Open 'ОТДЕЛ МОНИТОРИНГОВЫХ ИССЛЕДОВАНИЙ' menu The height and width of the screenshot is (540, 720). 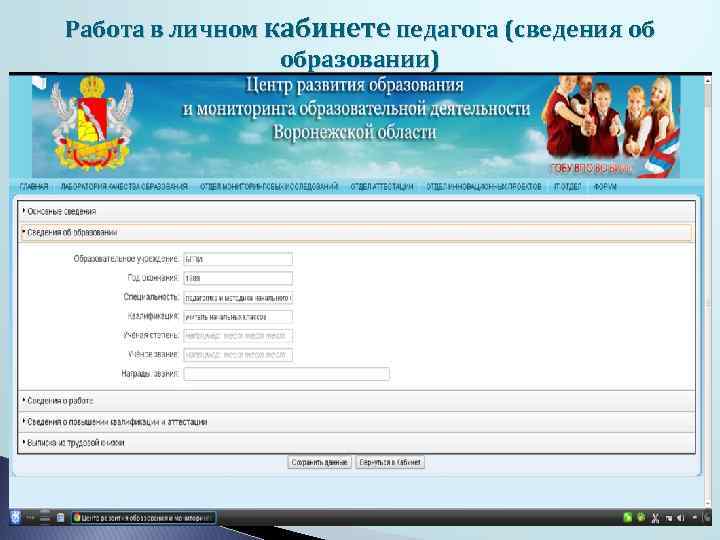(x=269, y=186)
